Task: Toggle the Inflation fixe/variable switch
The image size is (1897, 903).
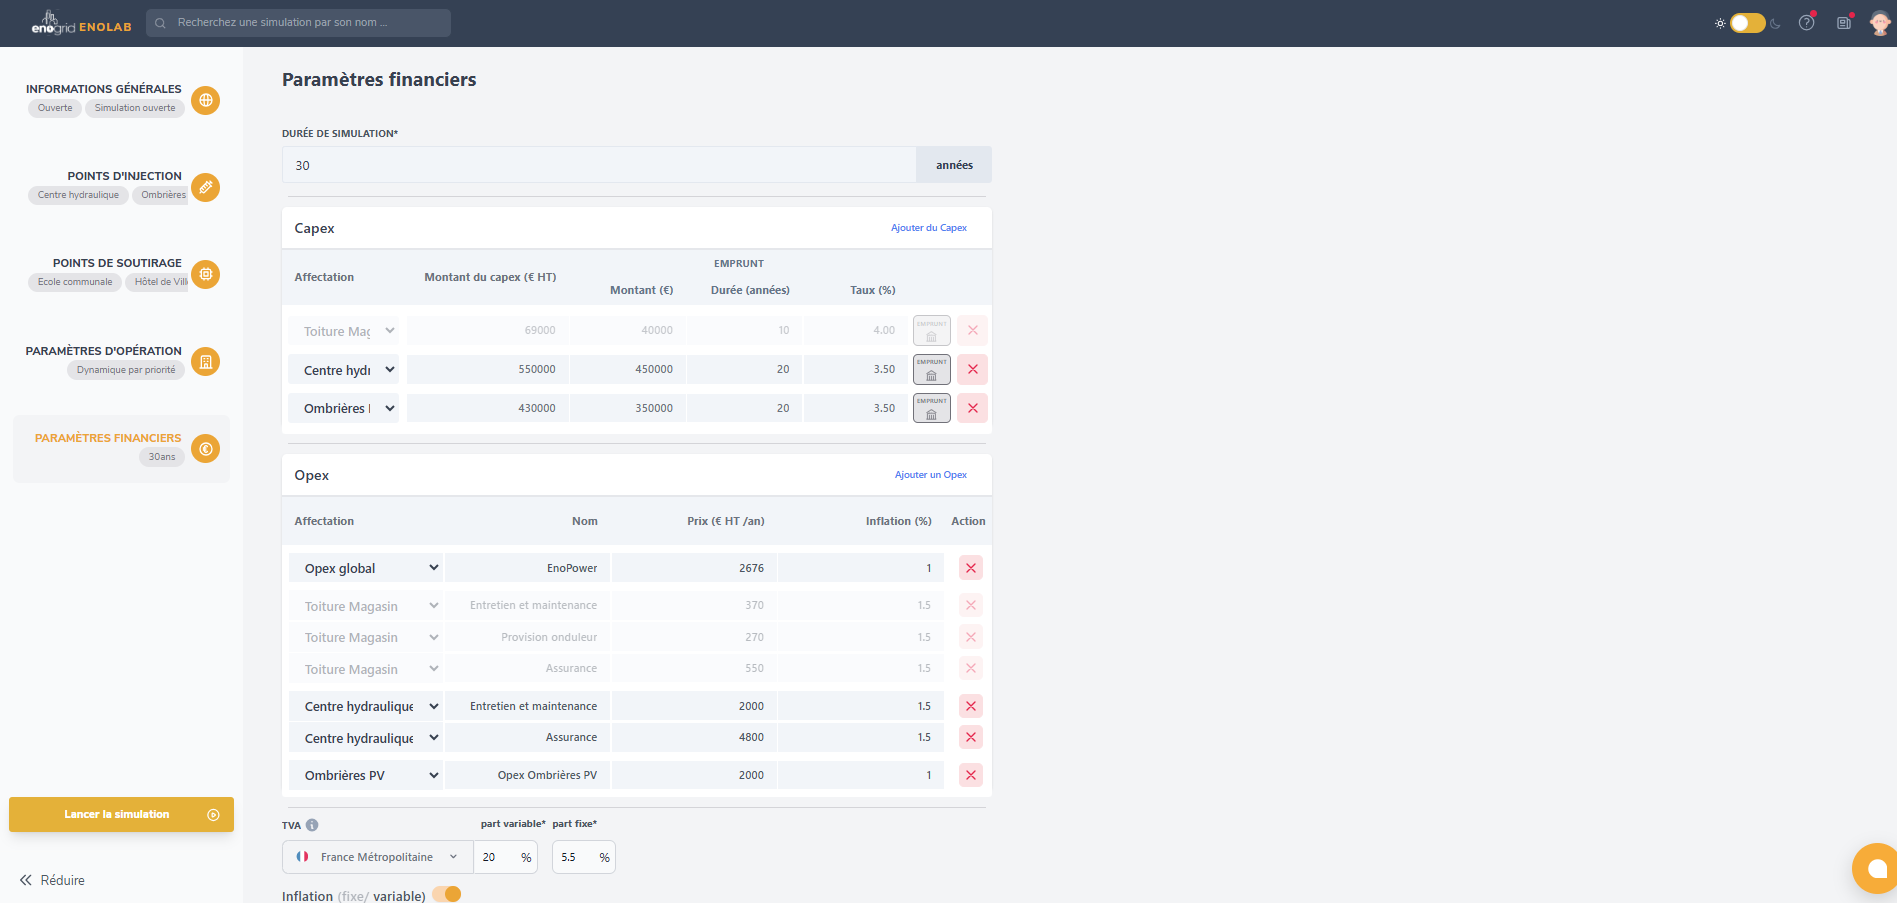Action: point(447,895)
